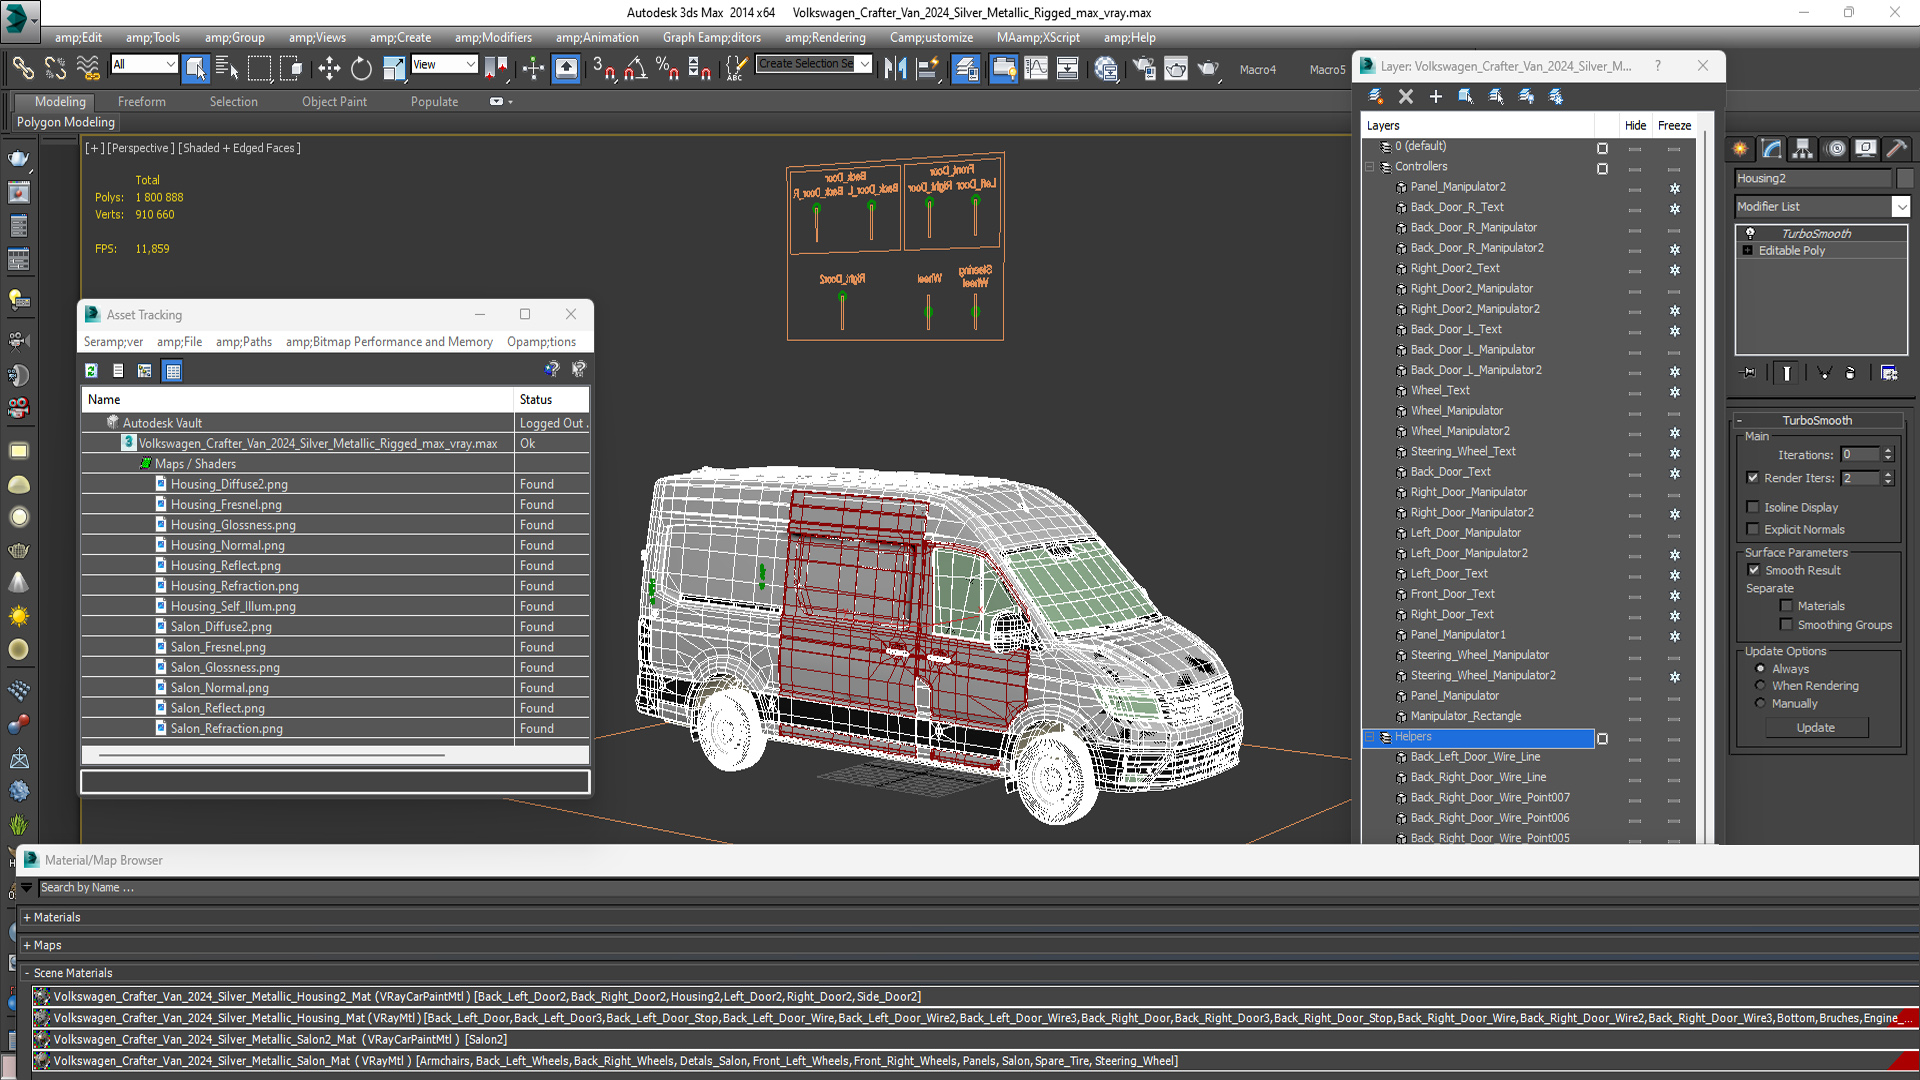This screenshot has height=1080, width=1920.
Task: Activate the Select Object tool
Action: click(196, 68)
